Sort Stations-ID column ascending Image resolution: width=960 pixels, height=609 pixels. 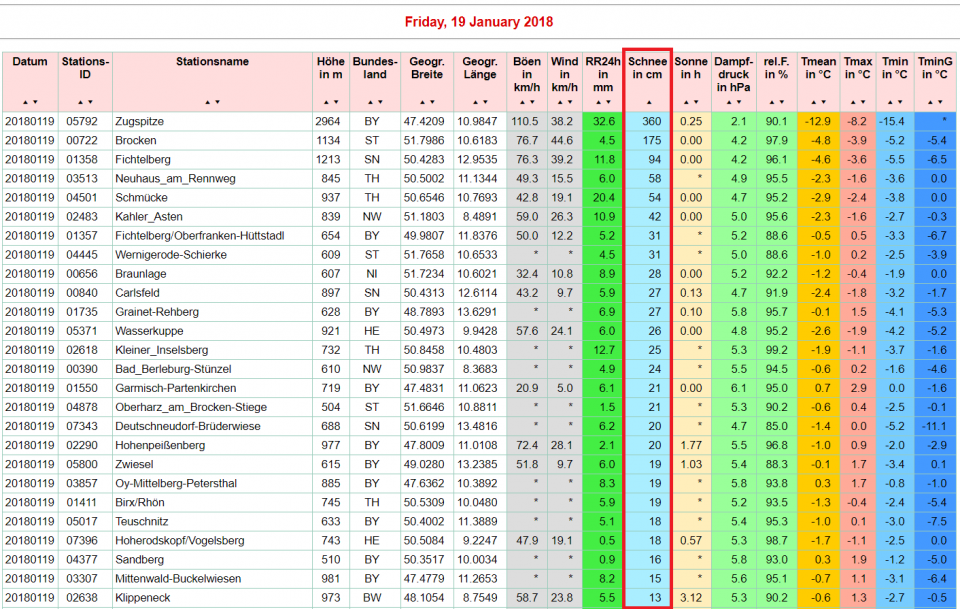click(81, 102)
